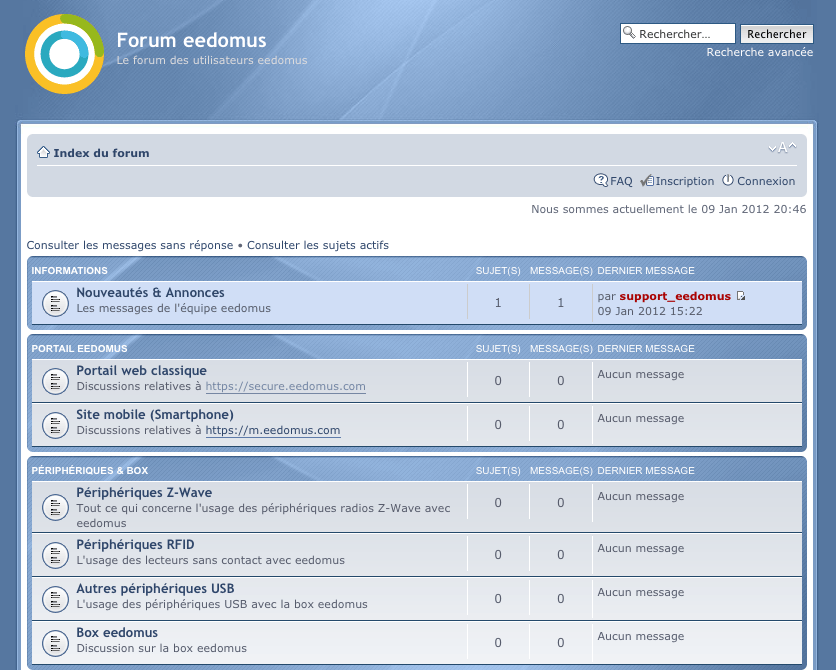This screenshot has height=670, width=836.
Task: Open the PORTAIL EEDOMUS category
Action: (x=79, y=349)
